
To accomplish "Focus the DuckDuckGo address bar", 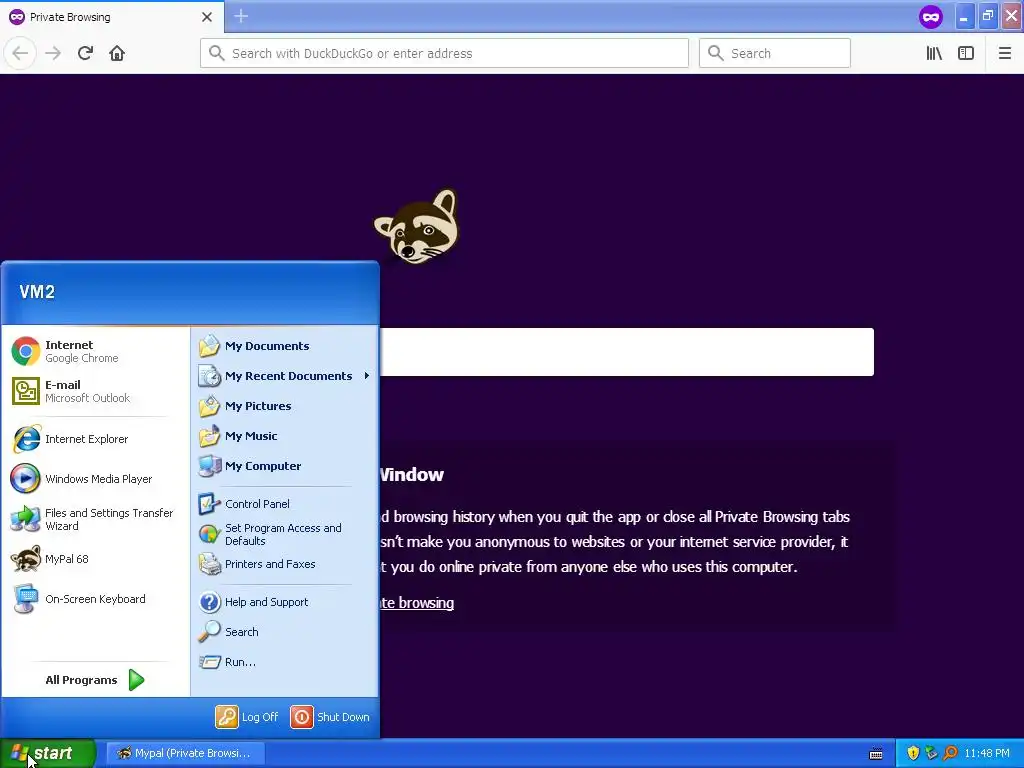I will click(444, 53).
